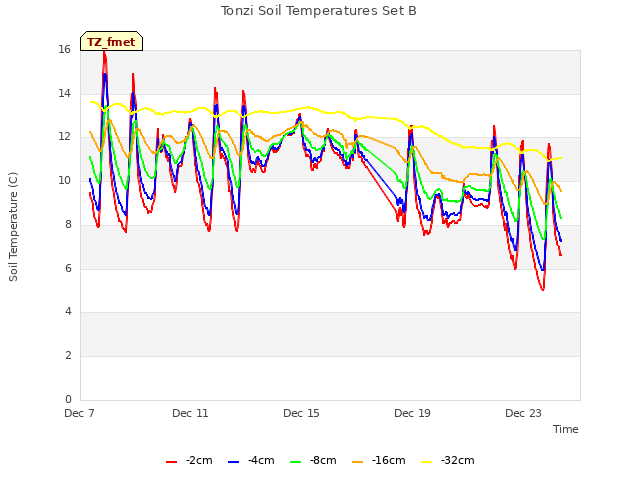
Task: Click the yellow -32cm legend color marker
Action: tap(427, 462)
